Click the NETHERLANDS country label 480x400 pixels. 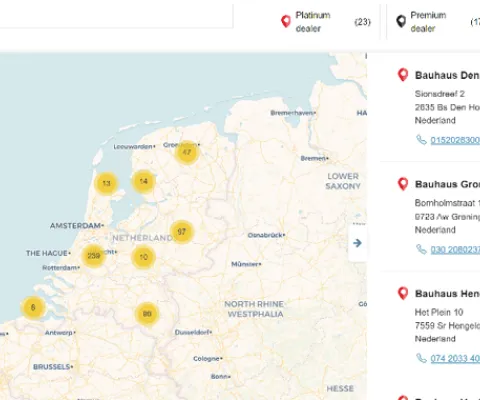click(142, 238)
